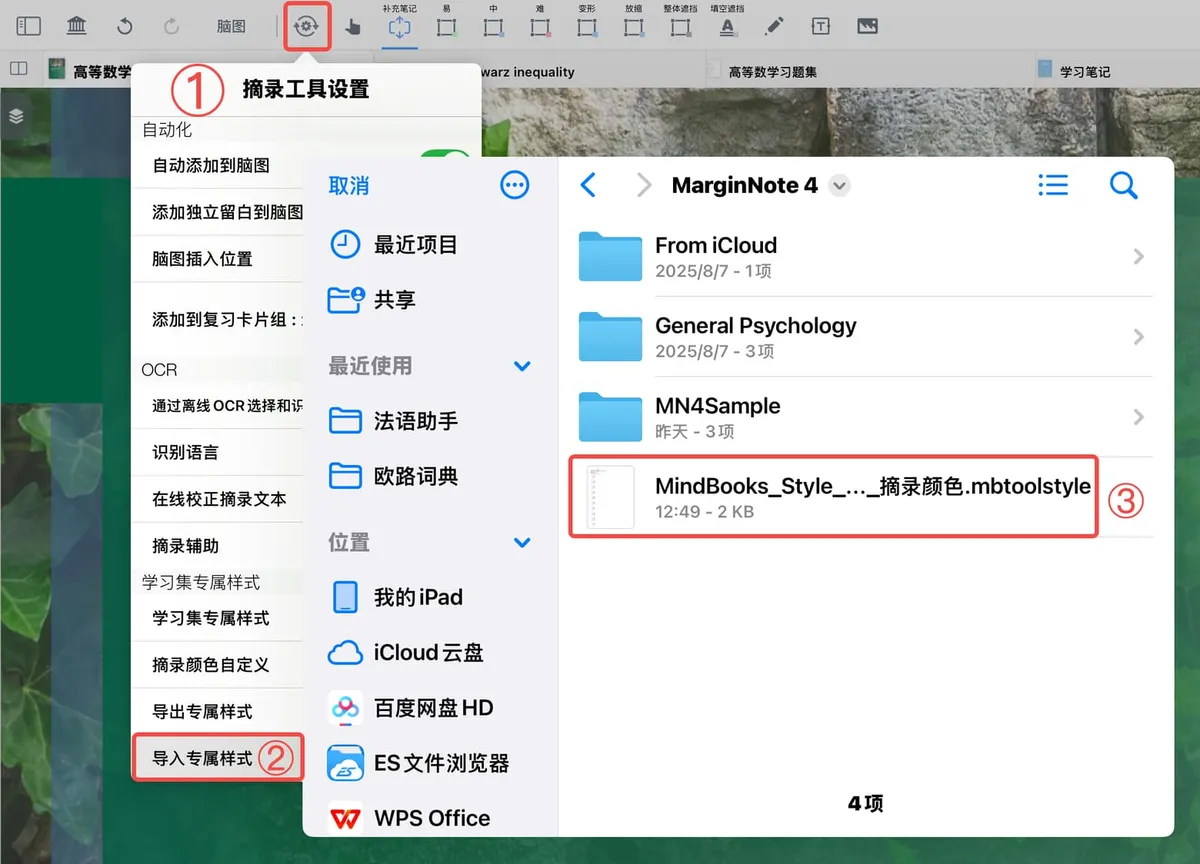
Task: Collapse the 最近使用 section chevron
Action: point(522,366)
